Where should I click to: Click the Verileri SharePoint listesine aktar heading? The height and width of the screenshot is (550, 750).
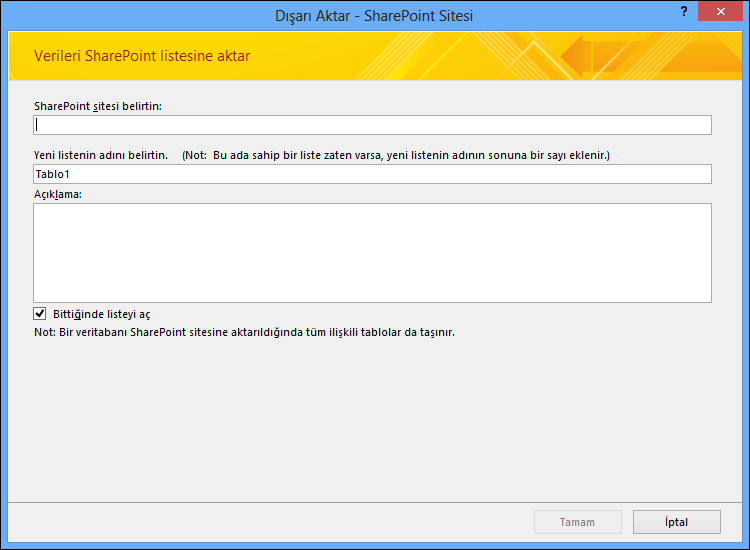tap(142, 56)
